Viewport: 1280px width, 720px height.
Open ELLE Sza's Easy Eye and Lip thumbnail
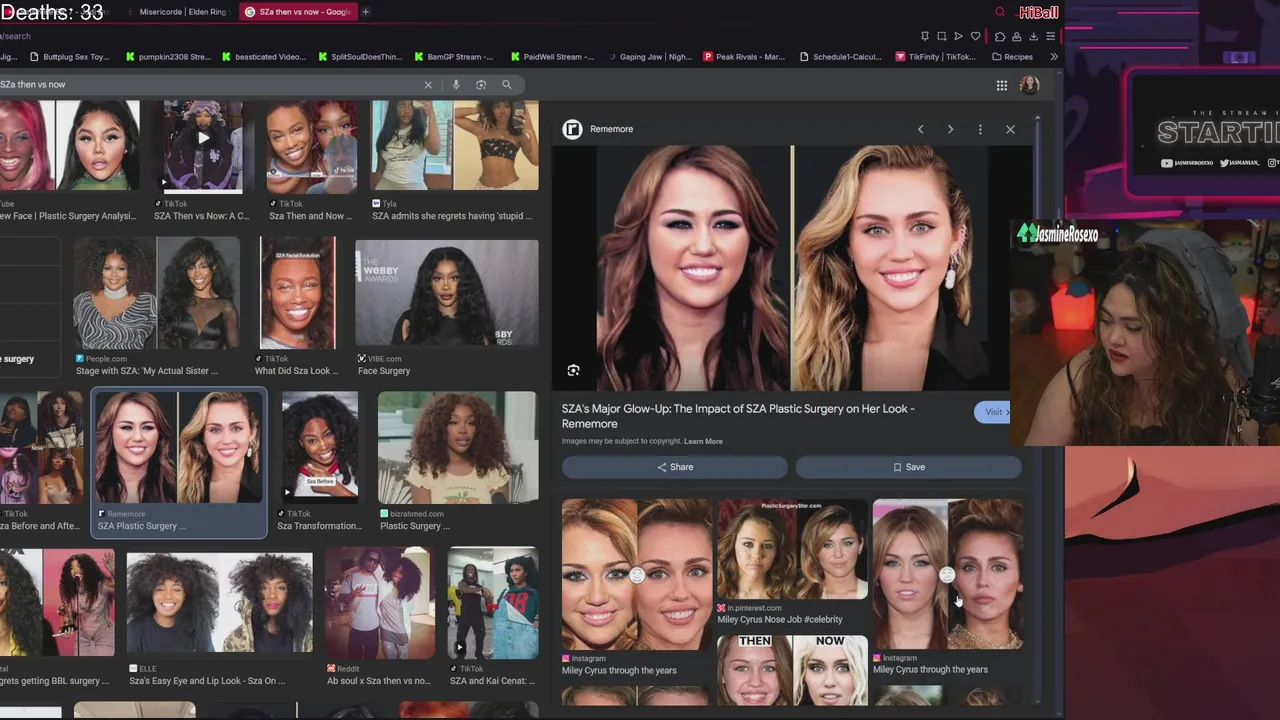[x=219, y=604]
